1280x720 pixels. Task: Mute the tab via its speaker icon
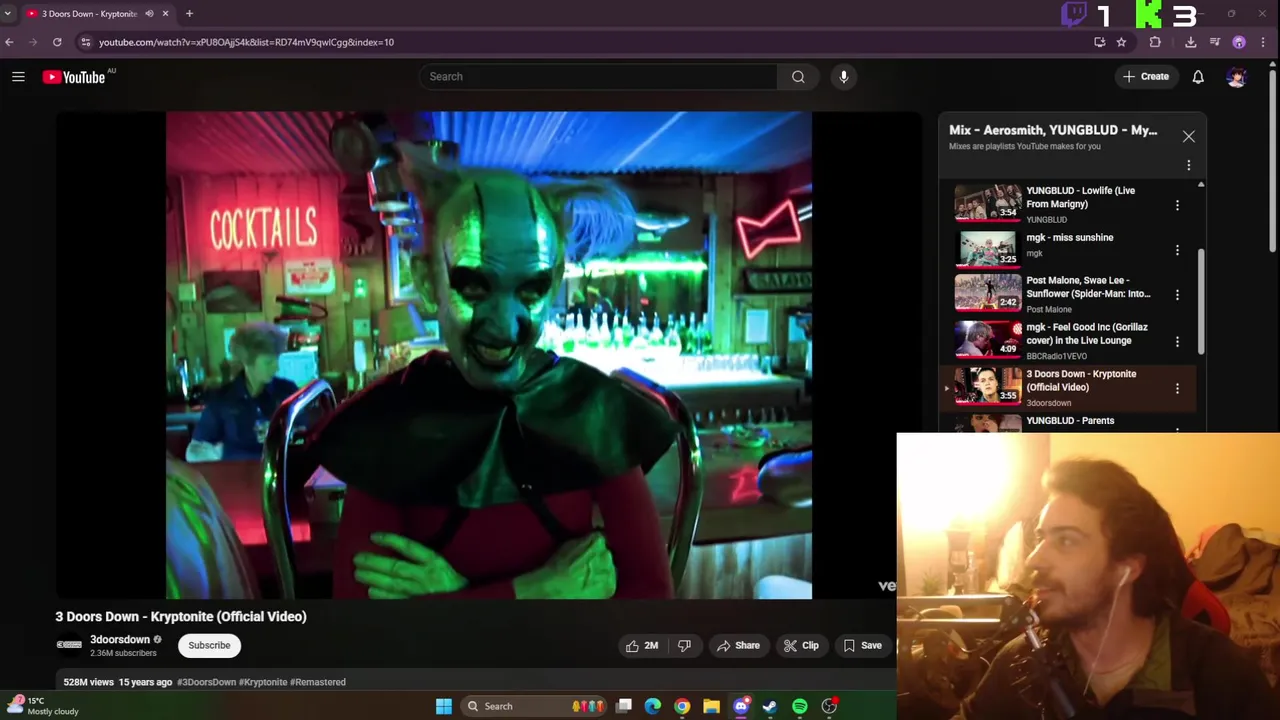149,14
